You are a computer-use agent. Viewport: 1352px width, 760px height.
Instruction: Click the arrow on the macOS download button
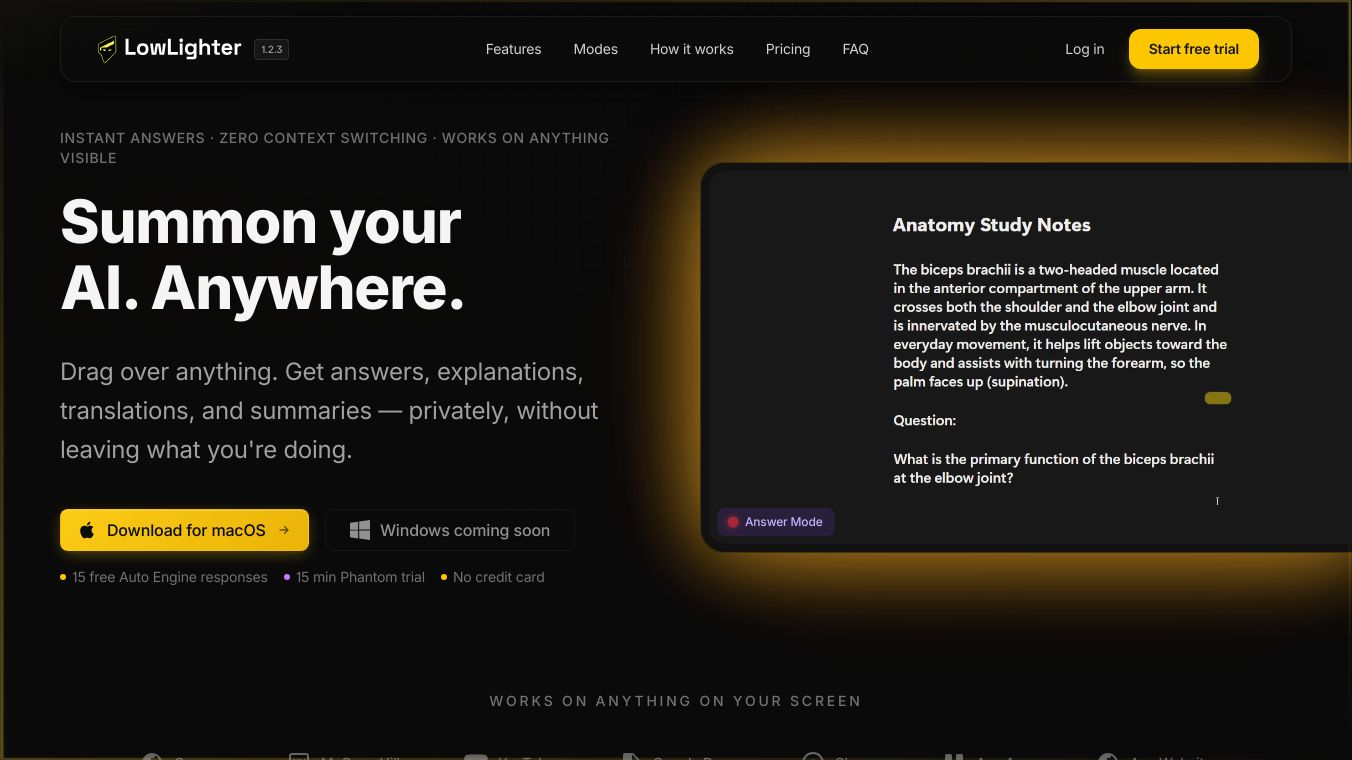tap(284, 530)
